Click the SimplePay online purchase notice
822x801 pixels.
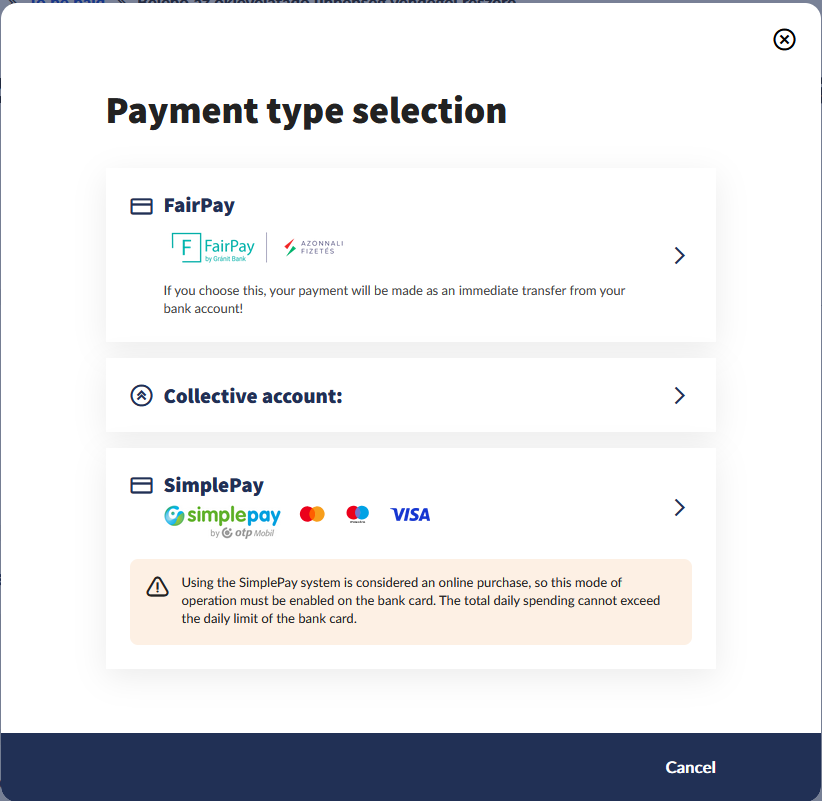420,600
